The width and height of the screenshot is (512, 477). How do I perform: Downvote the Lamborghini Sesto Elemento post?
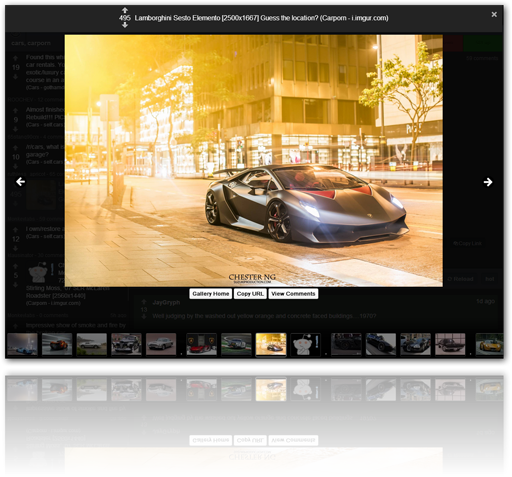[125, 25]
